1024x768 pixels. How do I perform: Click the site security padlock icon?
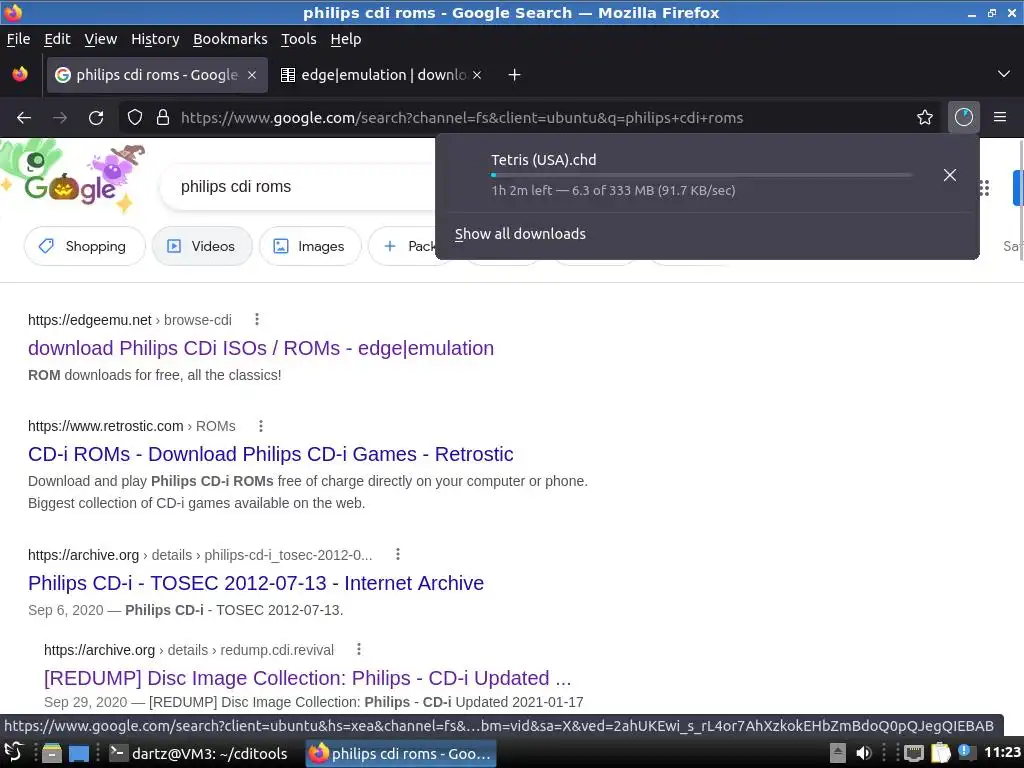click(x=163, y=118)
